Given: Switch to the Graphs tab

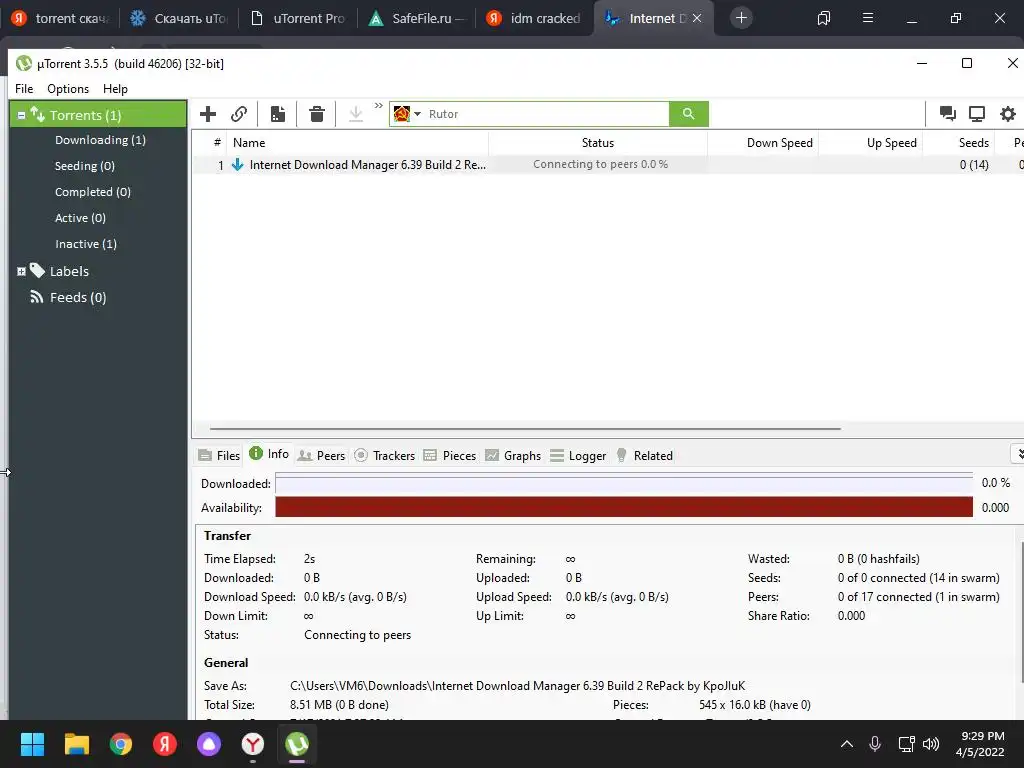Looking at the screenshot, I should click(513, 456).
